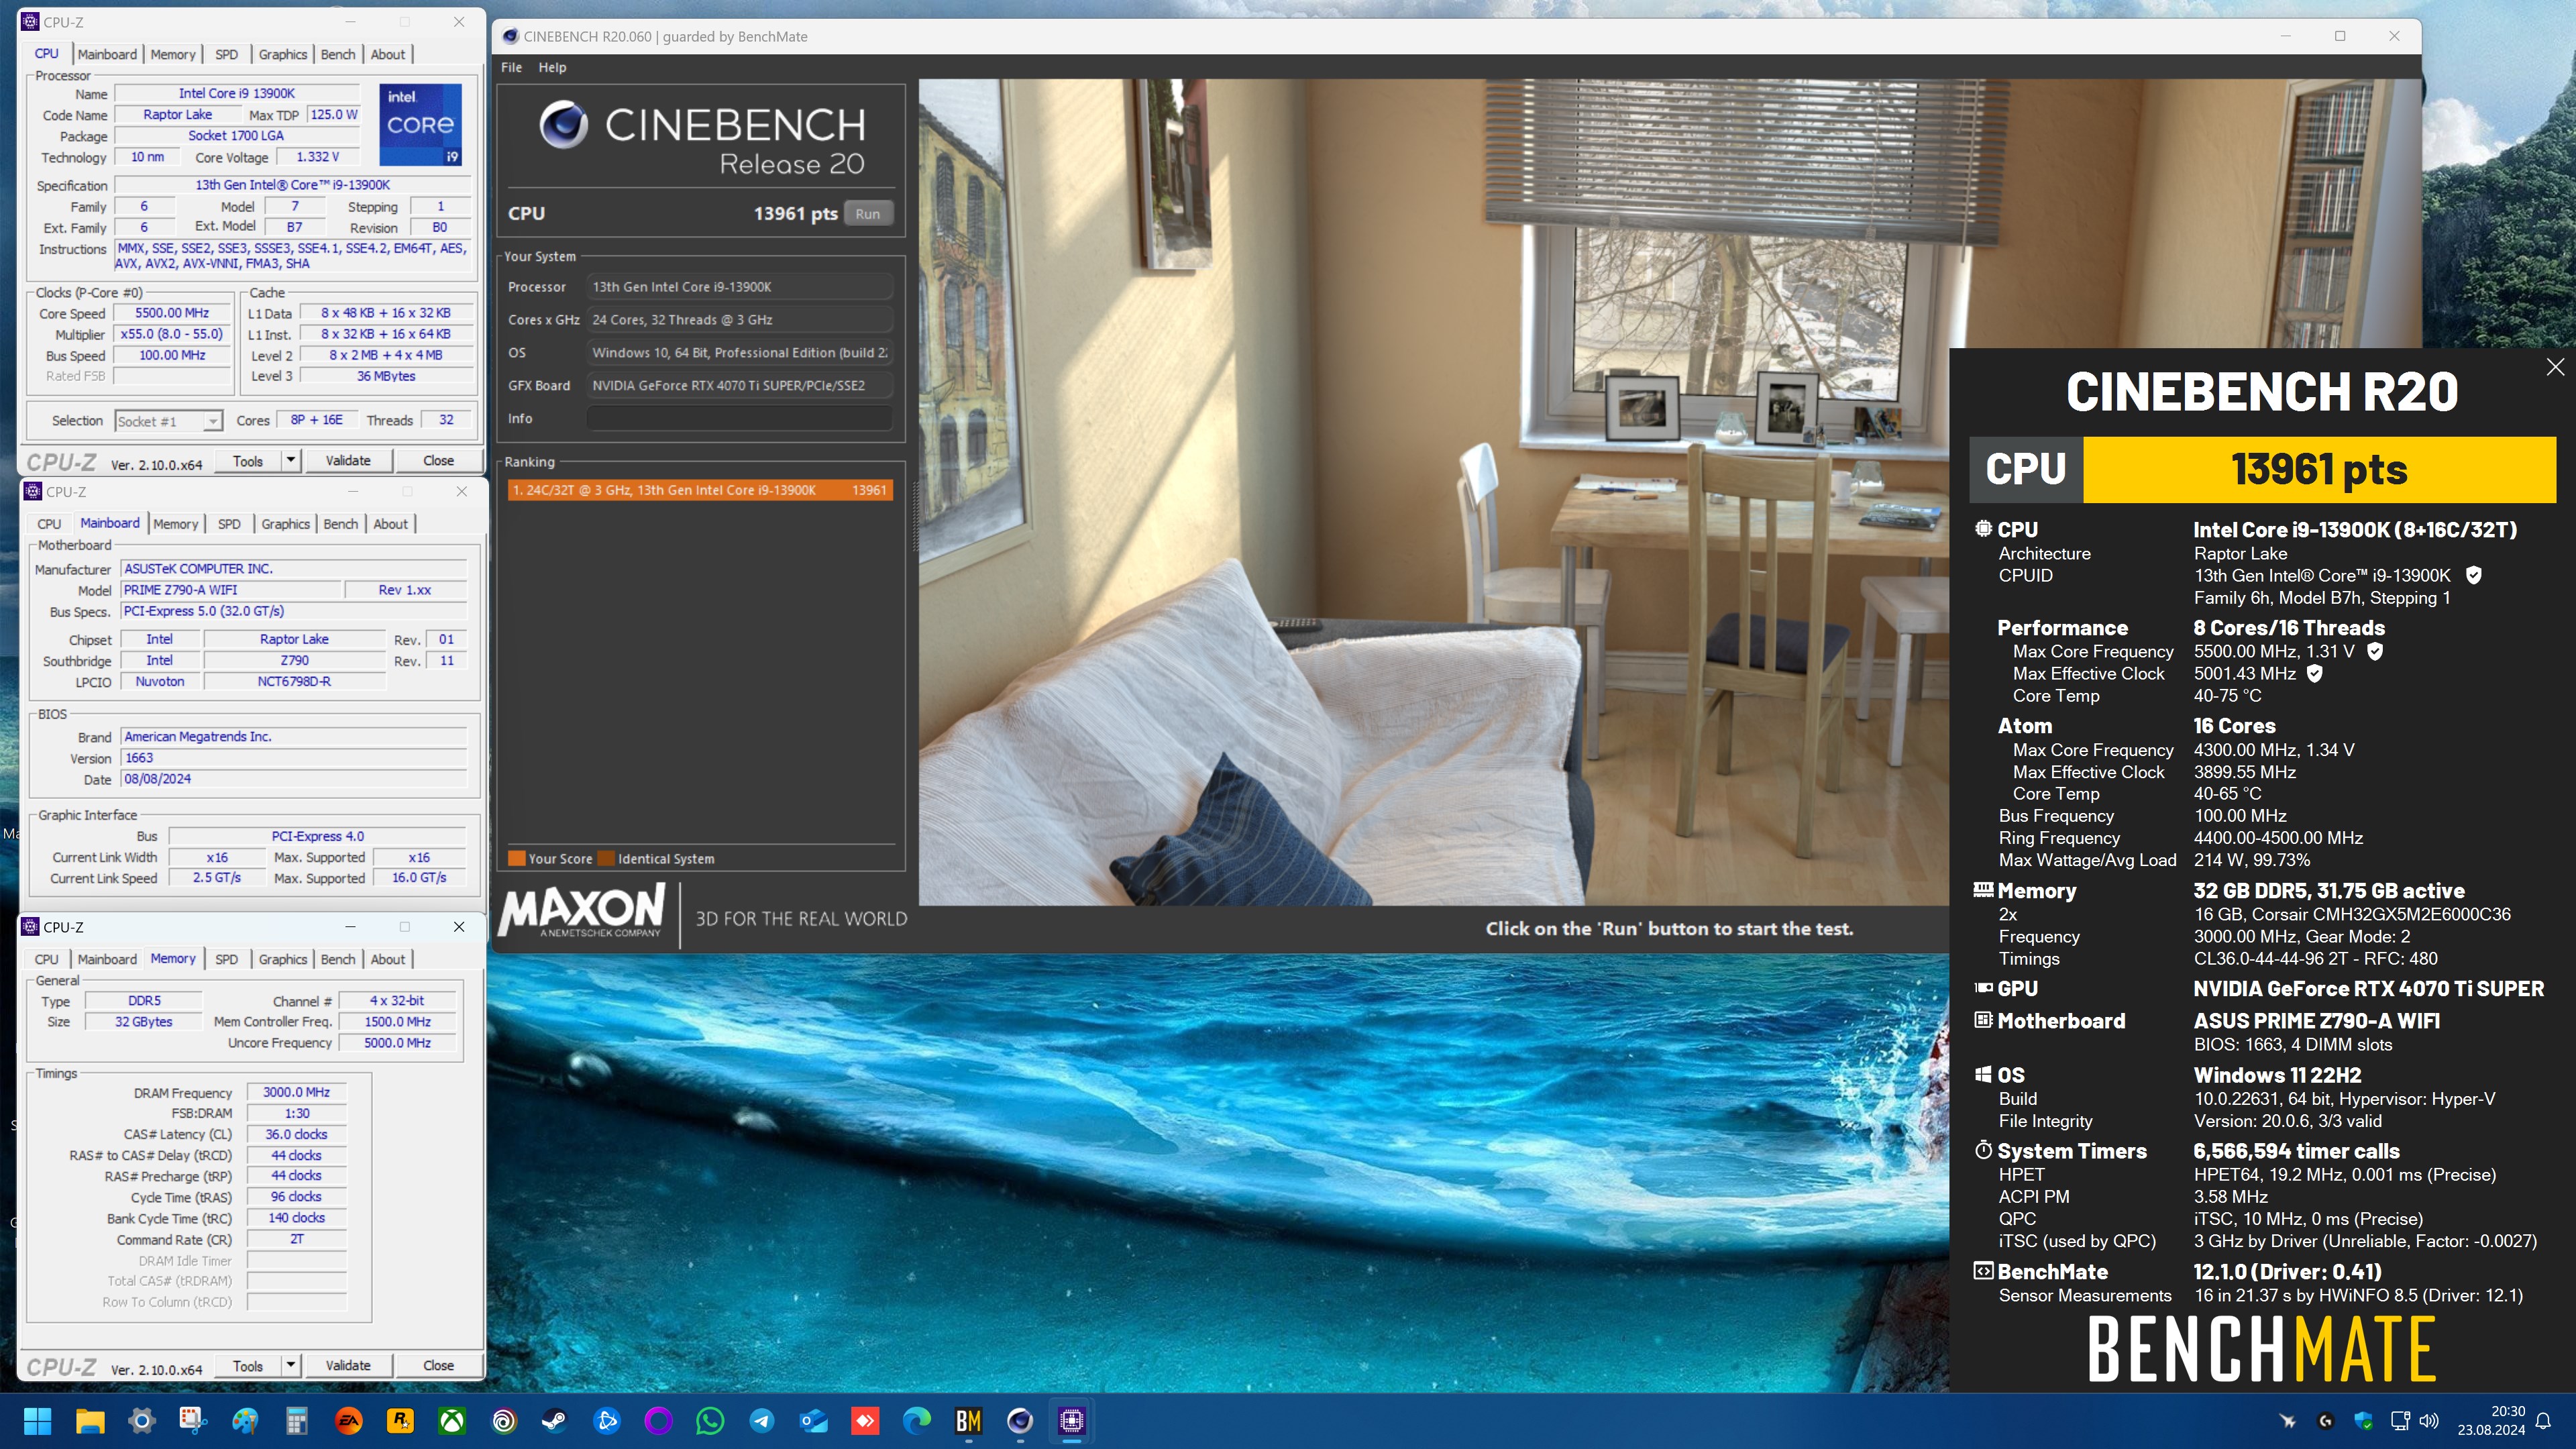This screenshot has width=2576, height=1449.
Task: Launch Steam from the taskbar
Action: coord(555,1420)
